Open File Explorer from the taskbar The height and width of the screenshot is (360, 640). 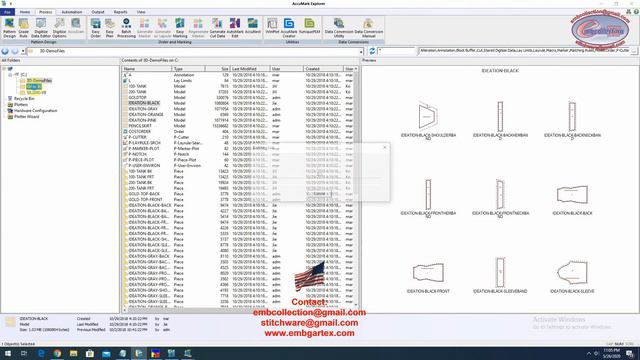pos(73,353)
